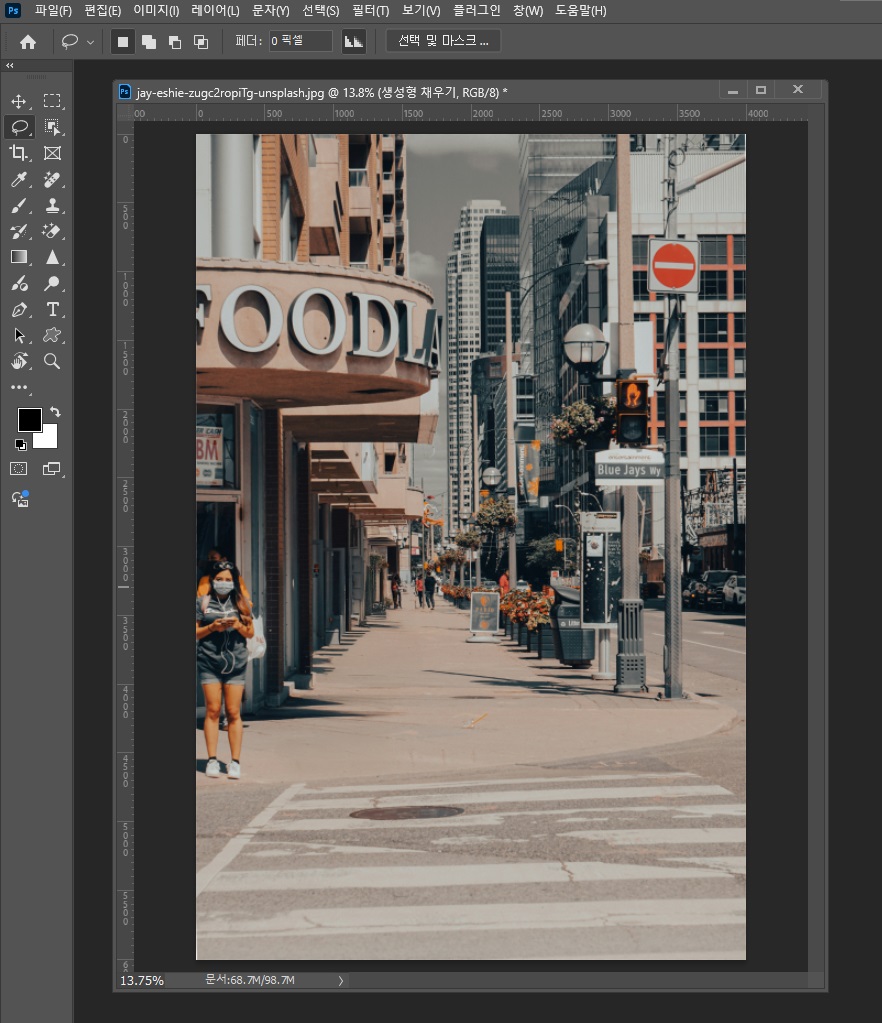Viewport: 882px width, 1023px height.
Task: Open the 파일(F) menu
Action: pos(53,10)
